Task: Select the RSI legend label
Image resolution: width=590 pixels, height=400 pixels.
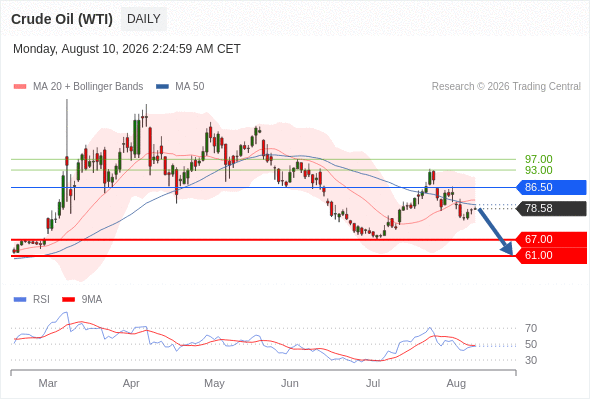Action: click(41, 300)
